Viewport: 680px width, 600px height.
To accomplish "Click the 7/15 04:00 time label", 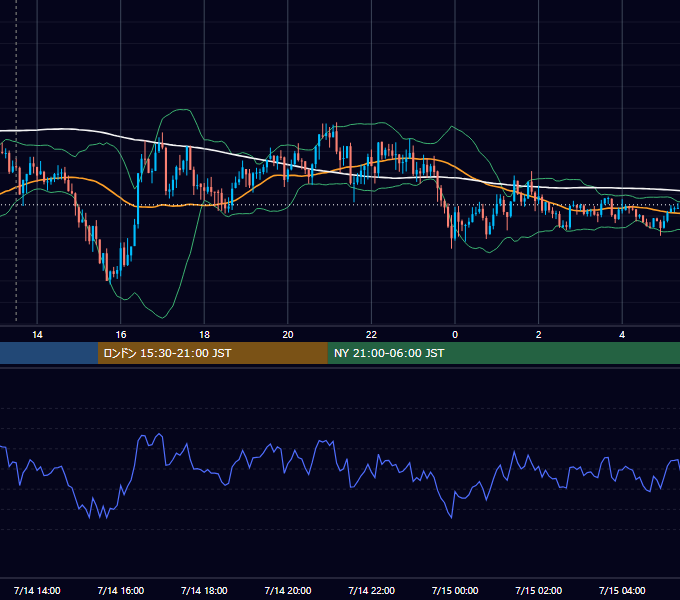I will coord(622,590).
